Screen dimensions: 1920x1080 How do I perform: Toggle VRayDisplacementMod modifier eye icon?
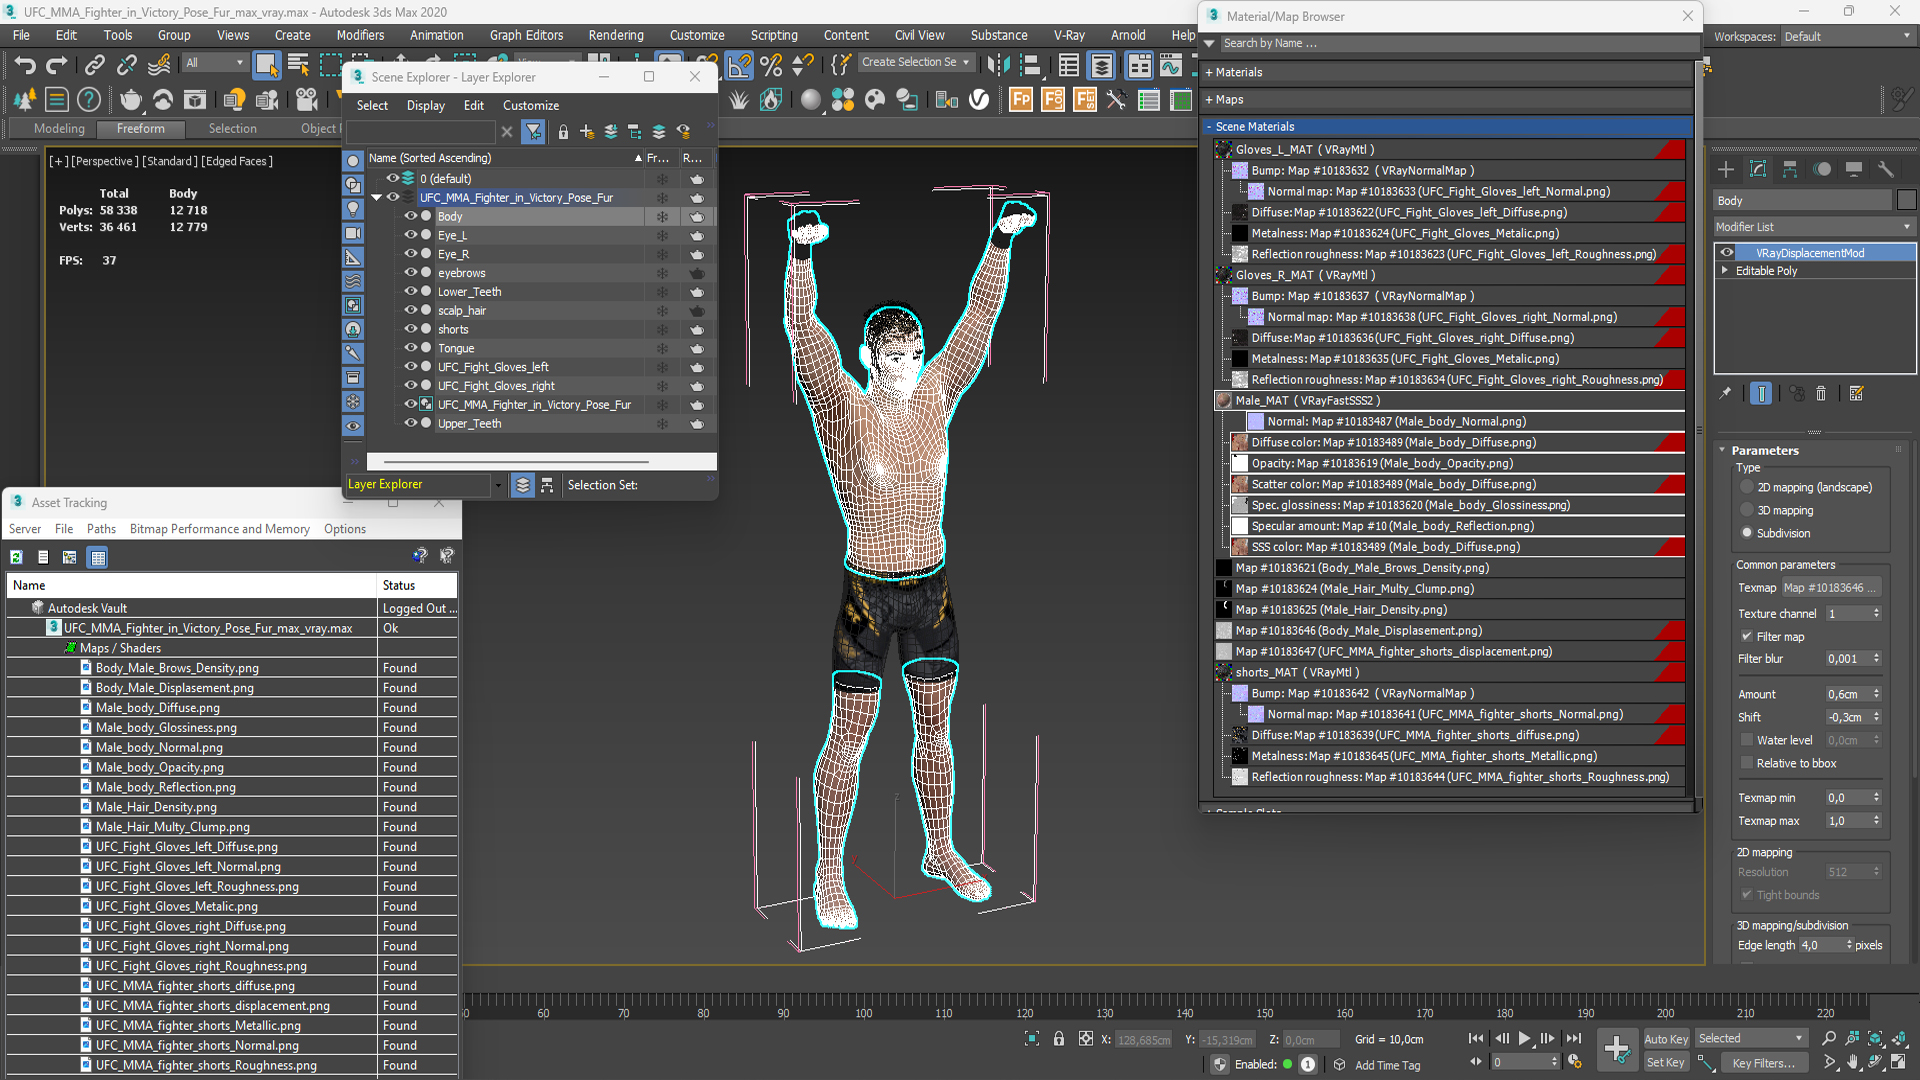pyautogui.click(x=1726, y=253)
